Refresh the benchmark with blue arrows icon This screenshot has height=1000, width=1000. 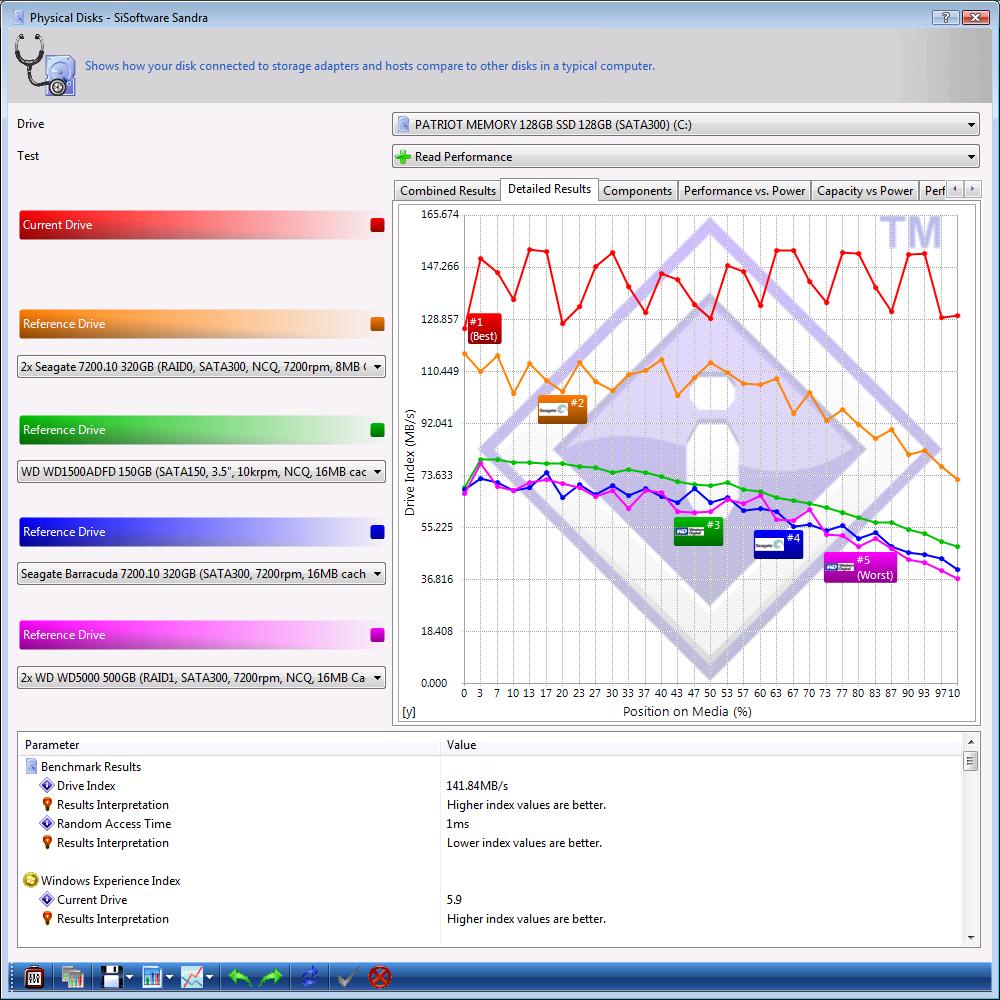(310, 976)
